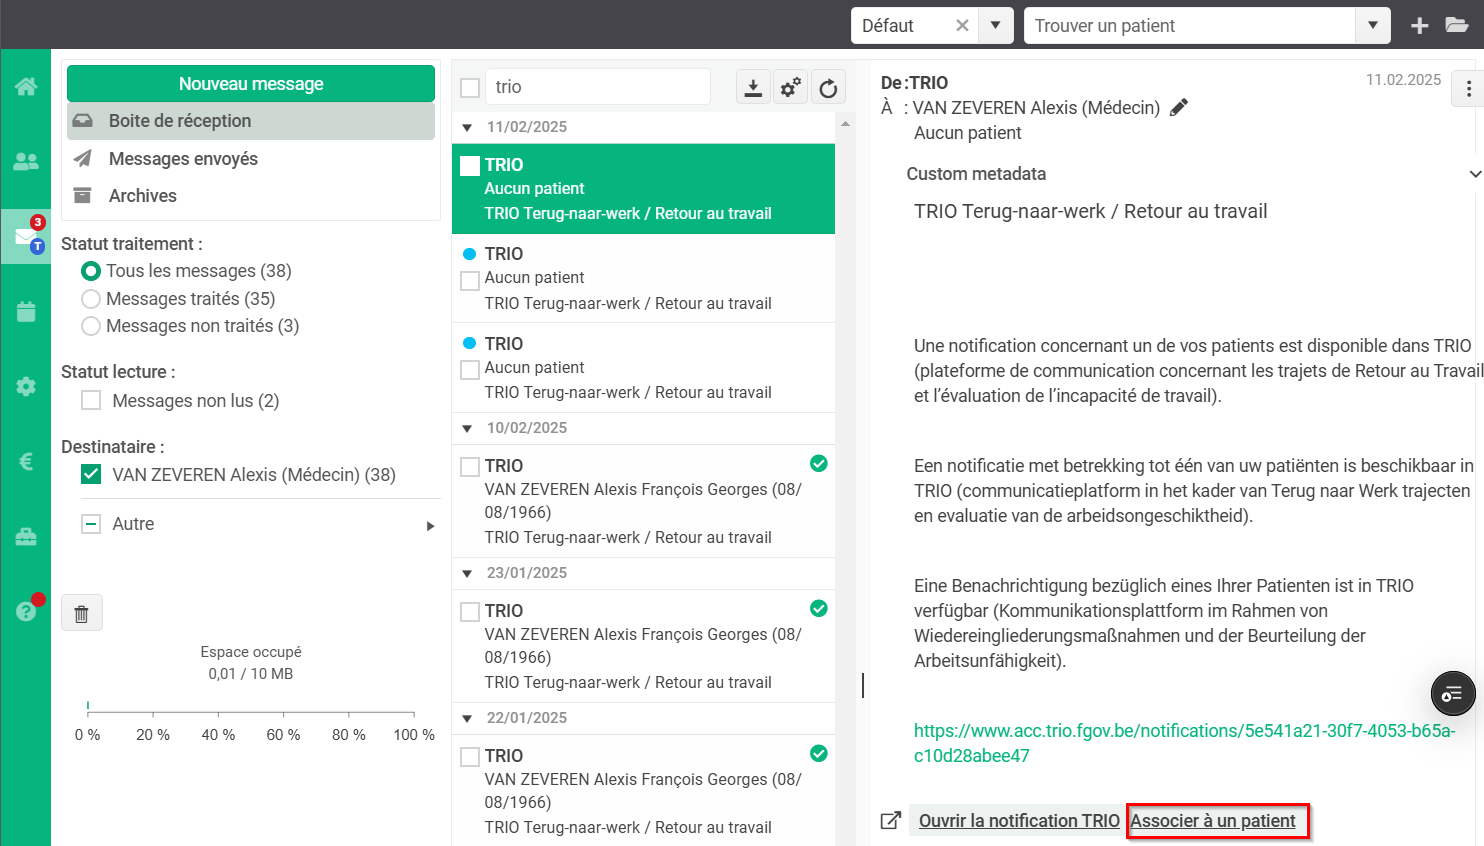Check the selected green TRIO message checkbox
Image resolution: width=1484 pixels, height=846 pixels.
pos(470,166)
